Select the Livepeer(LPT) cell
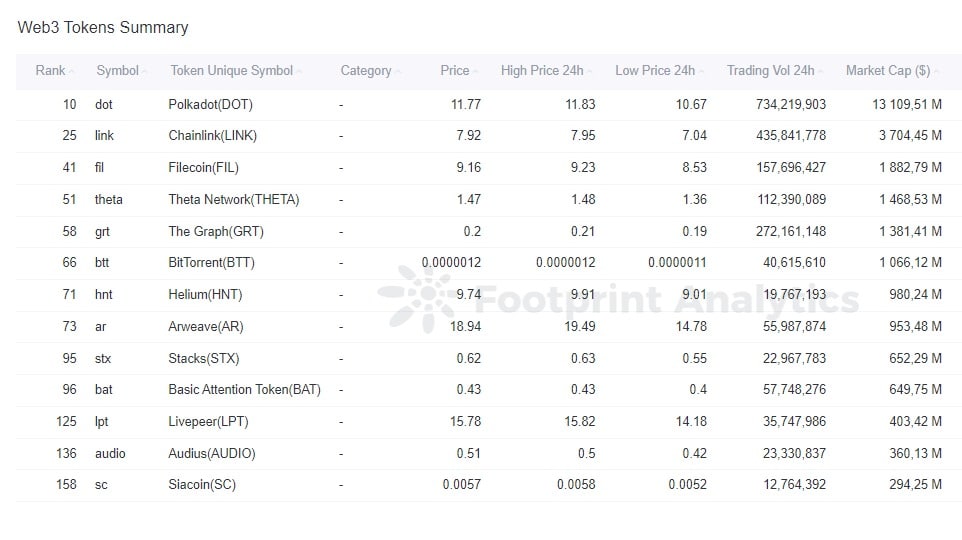 tap(208, 422)
